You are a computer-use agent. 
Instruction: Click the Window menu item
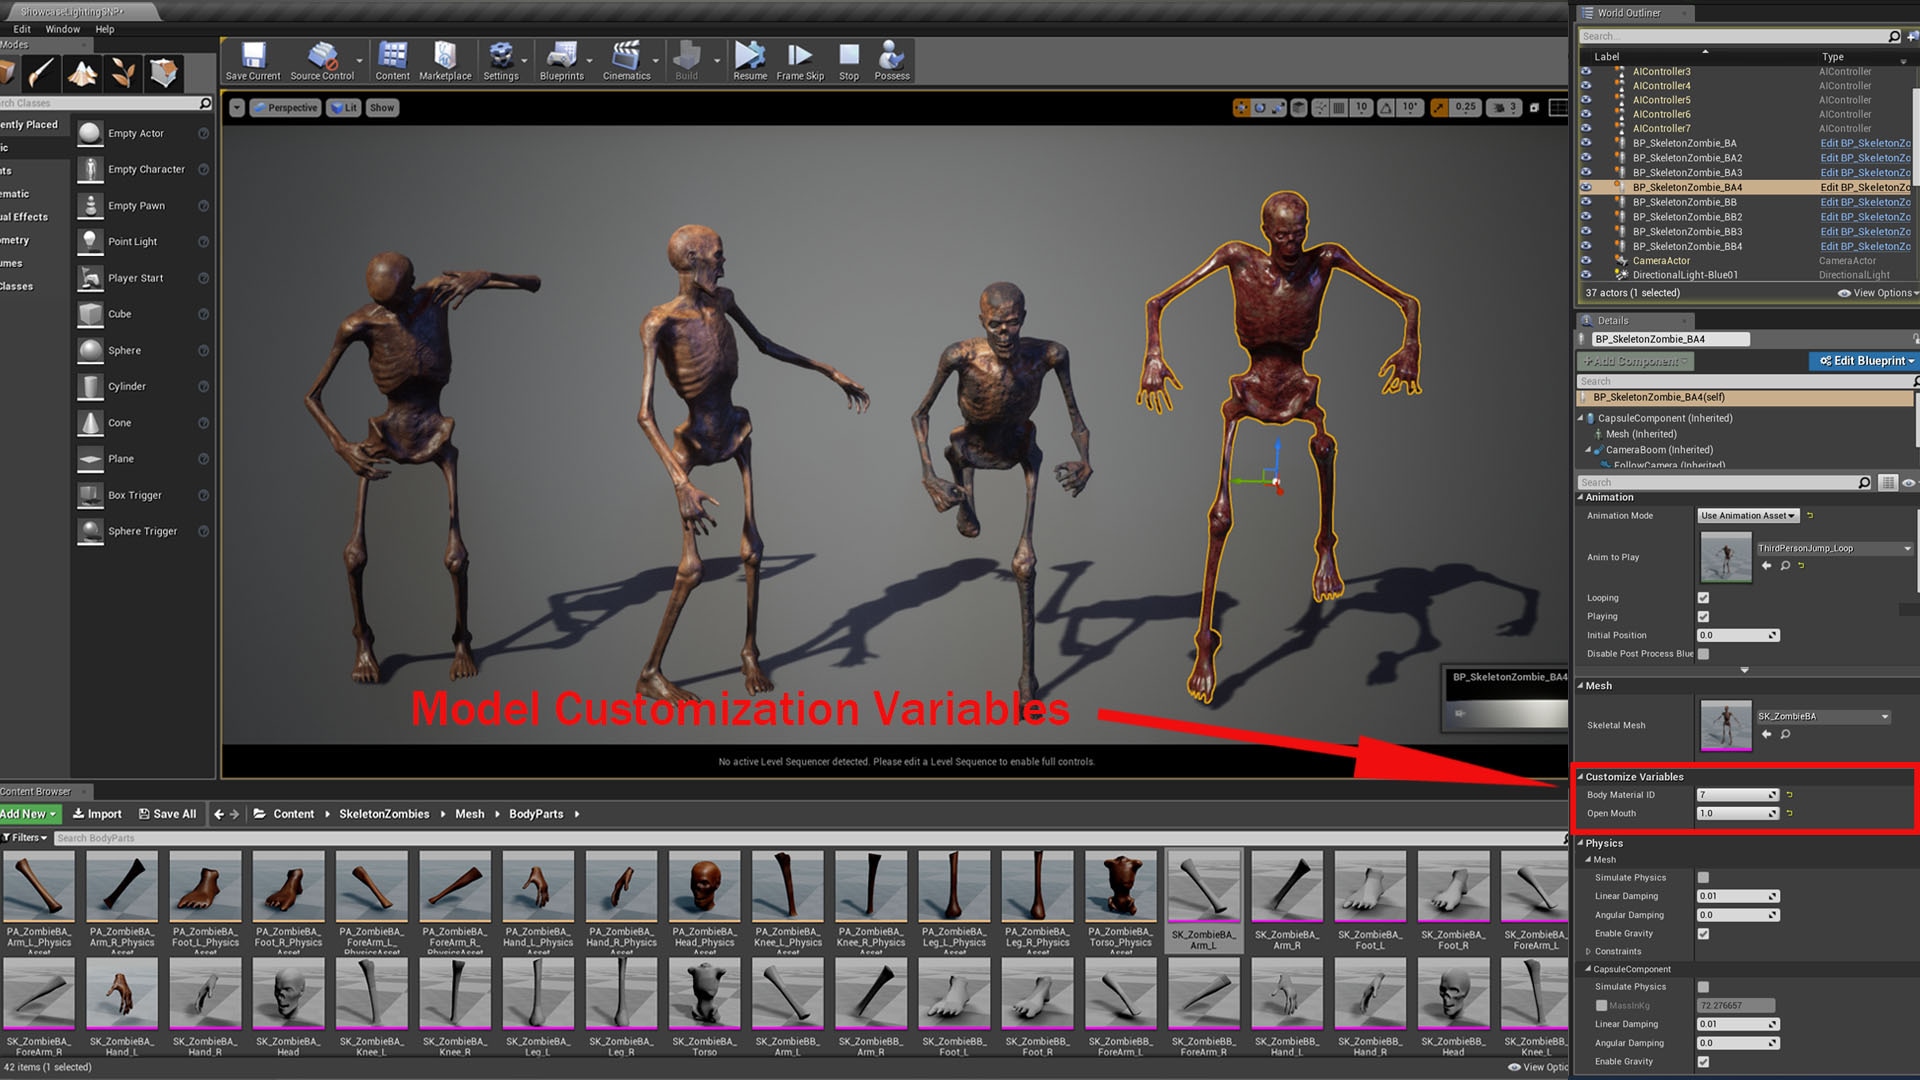63,29
